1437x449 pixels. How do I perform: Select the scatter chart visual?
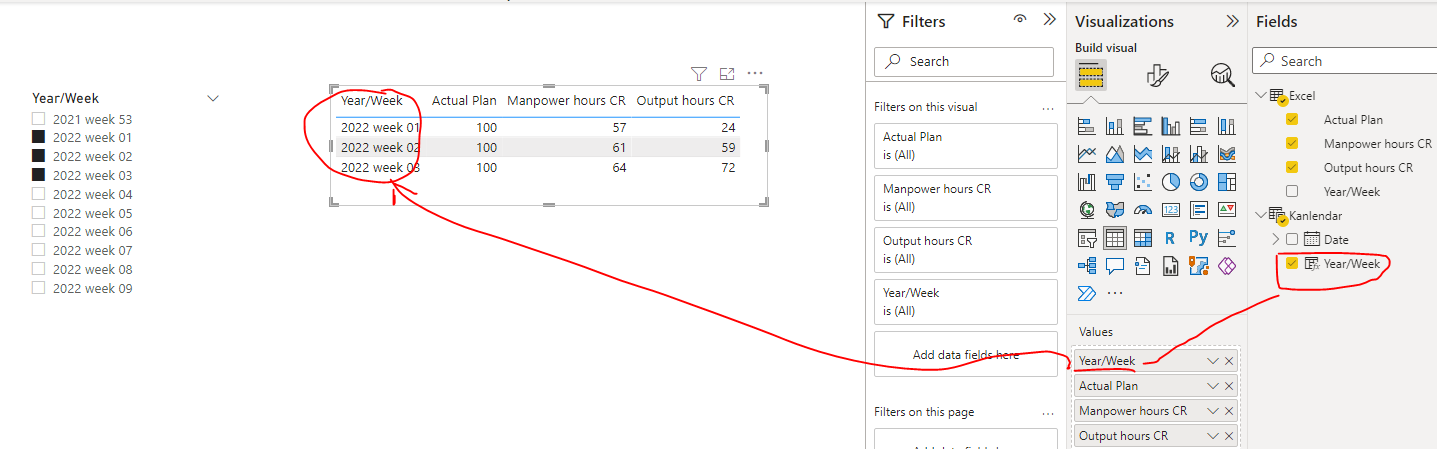(x=1143, y=183)
